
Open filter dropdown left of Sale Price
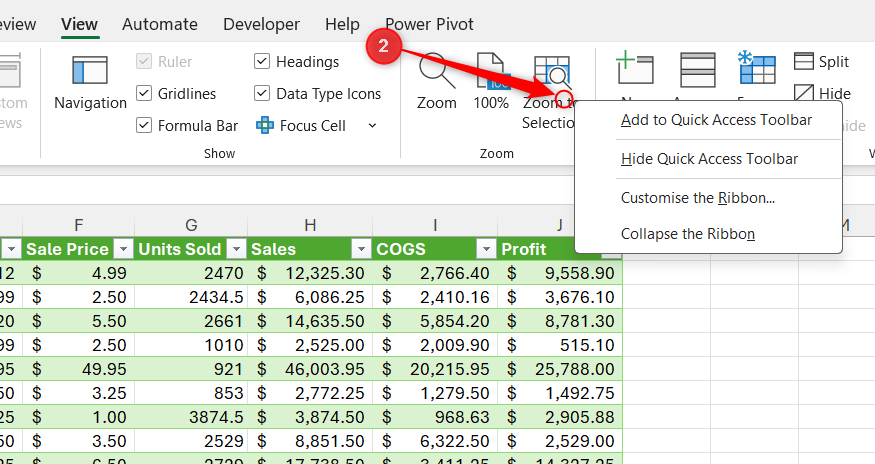(11, 249)
